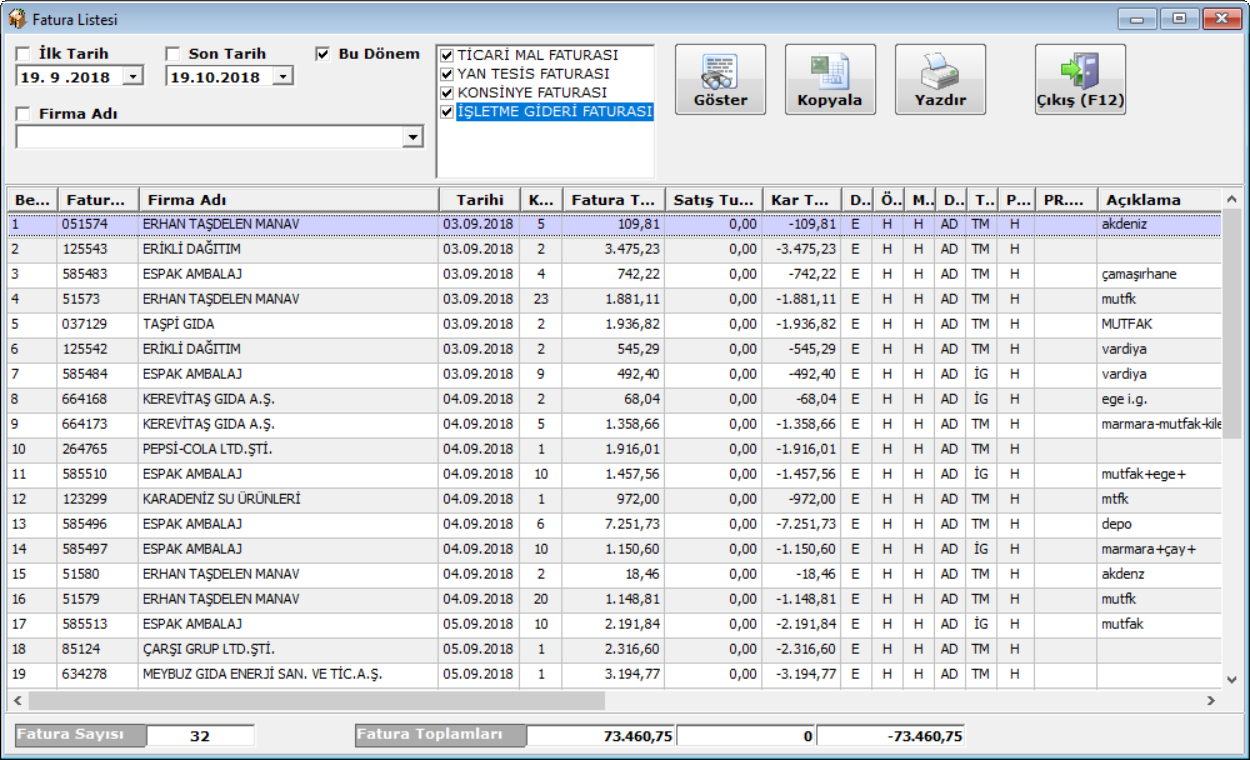
Task: Open the İlk Tarih date dropdown
Action: [x=133, y=77]
